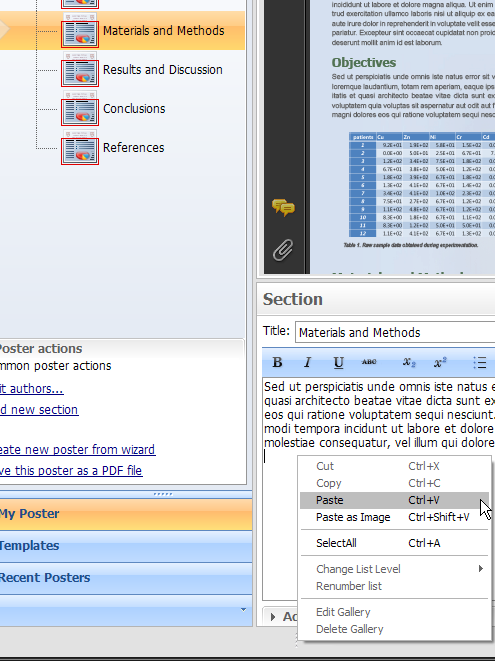The height and width of the screenshot is (661, 495).
Task: Open attachments paperclip in PDF preview
Action: (283, 250)
